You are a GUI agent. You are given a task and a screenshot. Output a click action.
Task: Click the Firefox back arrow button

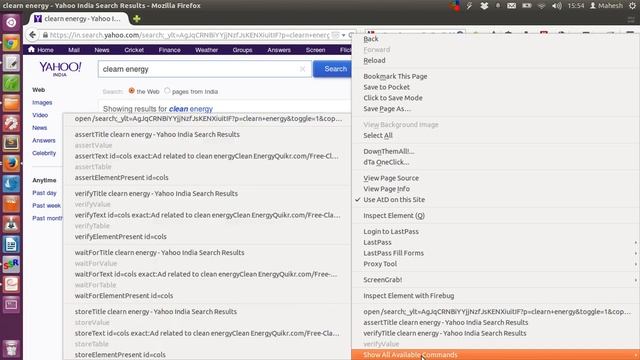click(32, 35)
